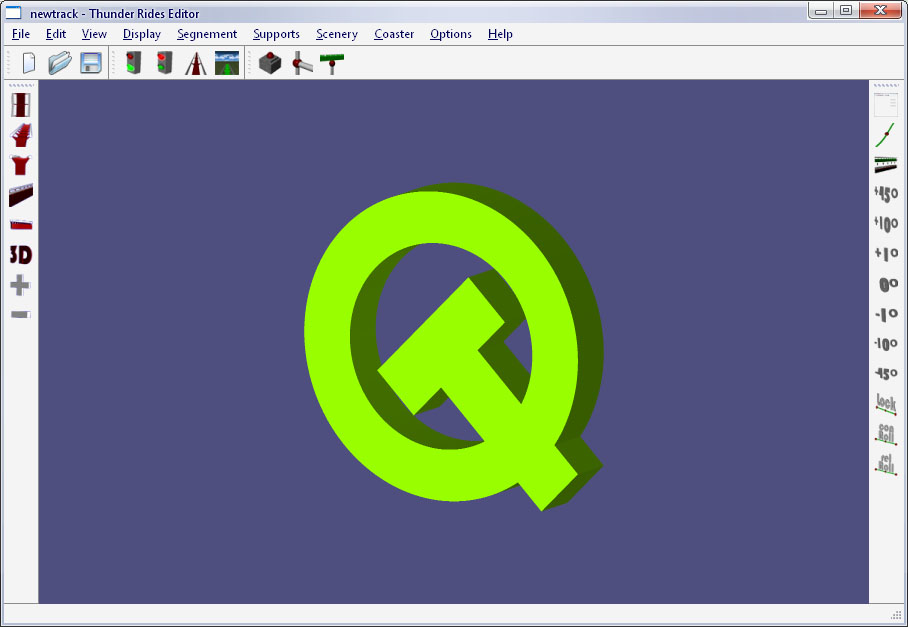Click the minus icon in left toolbar
Viewport: 908px width, 627px height.
20,314
